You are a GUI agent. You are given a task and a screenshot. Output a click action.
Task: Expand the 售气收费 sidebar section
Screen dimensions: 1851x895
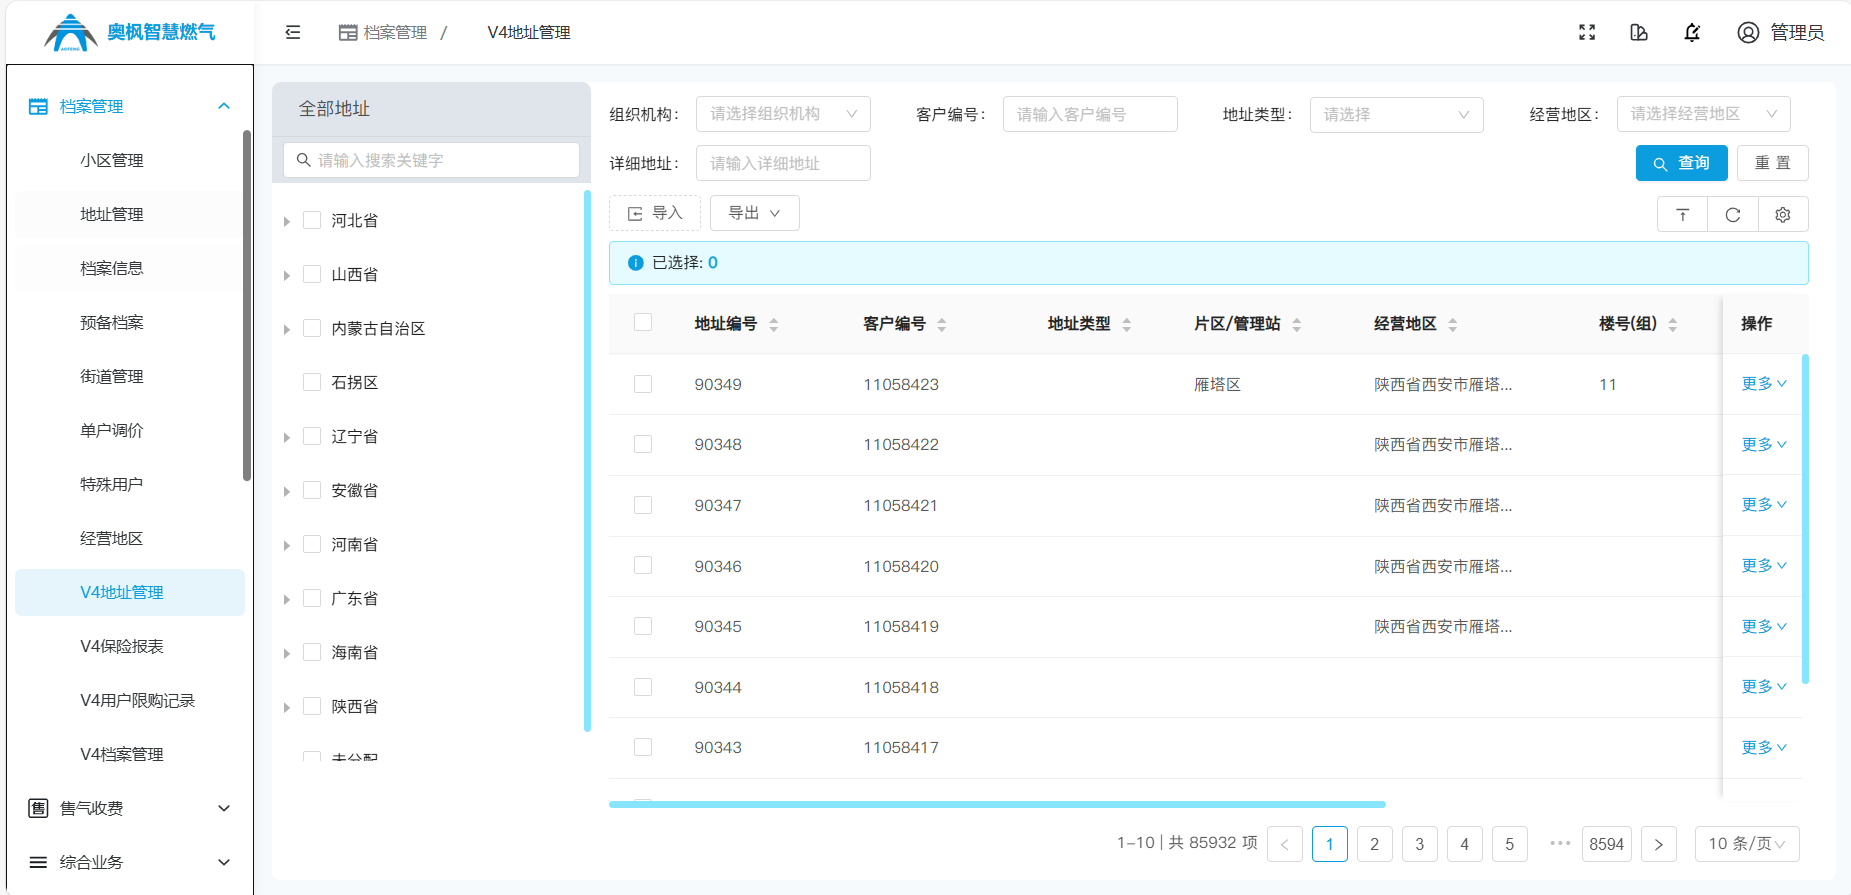pos(129,808)
